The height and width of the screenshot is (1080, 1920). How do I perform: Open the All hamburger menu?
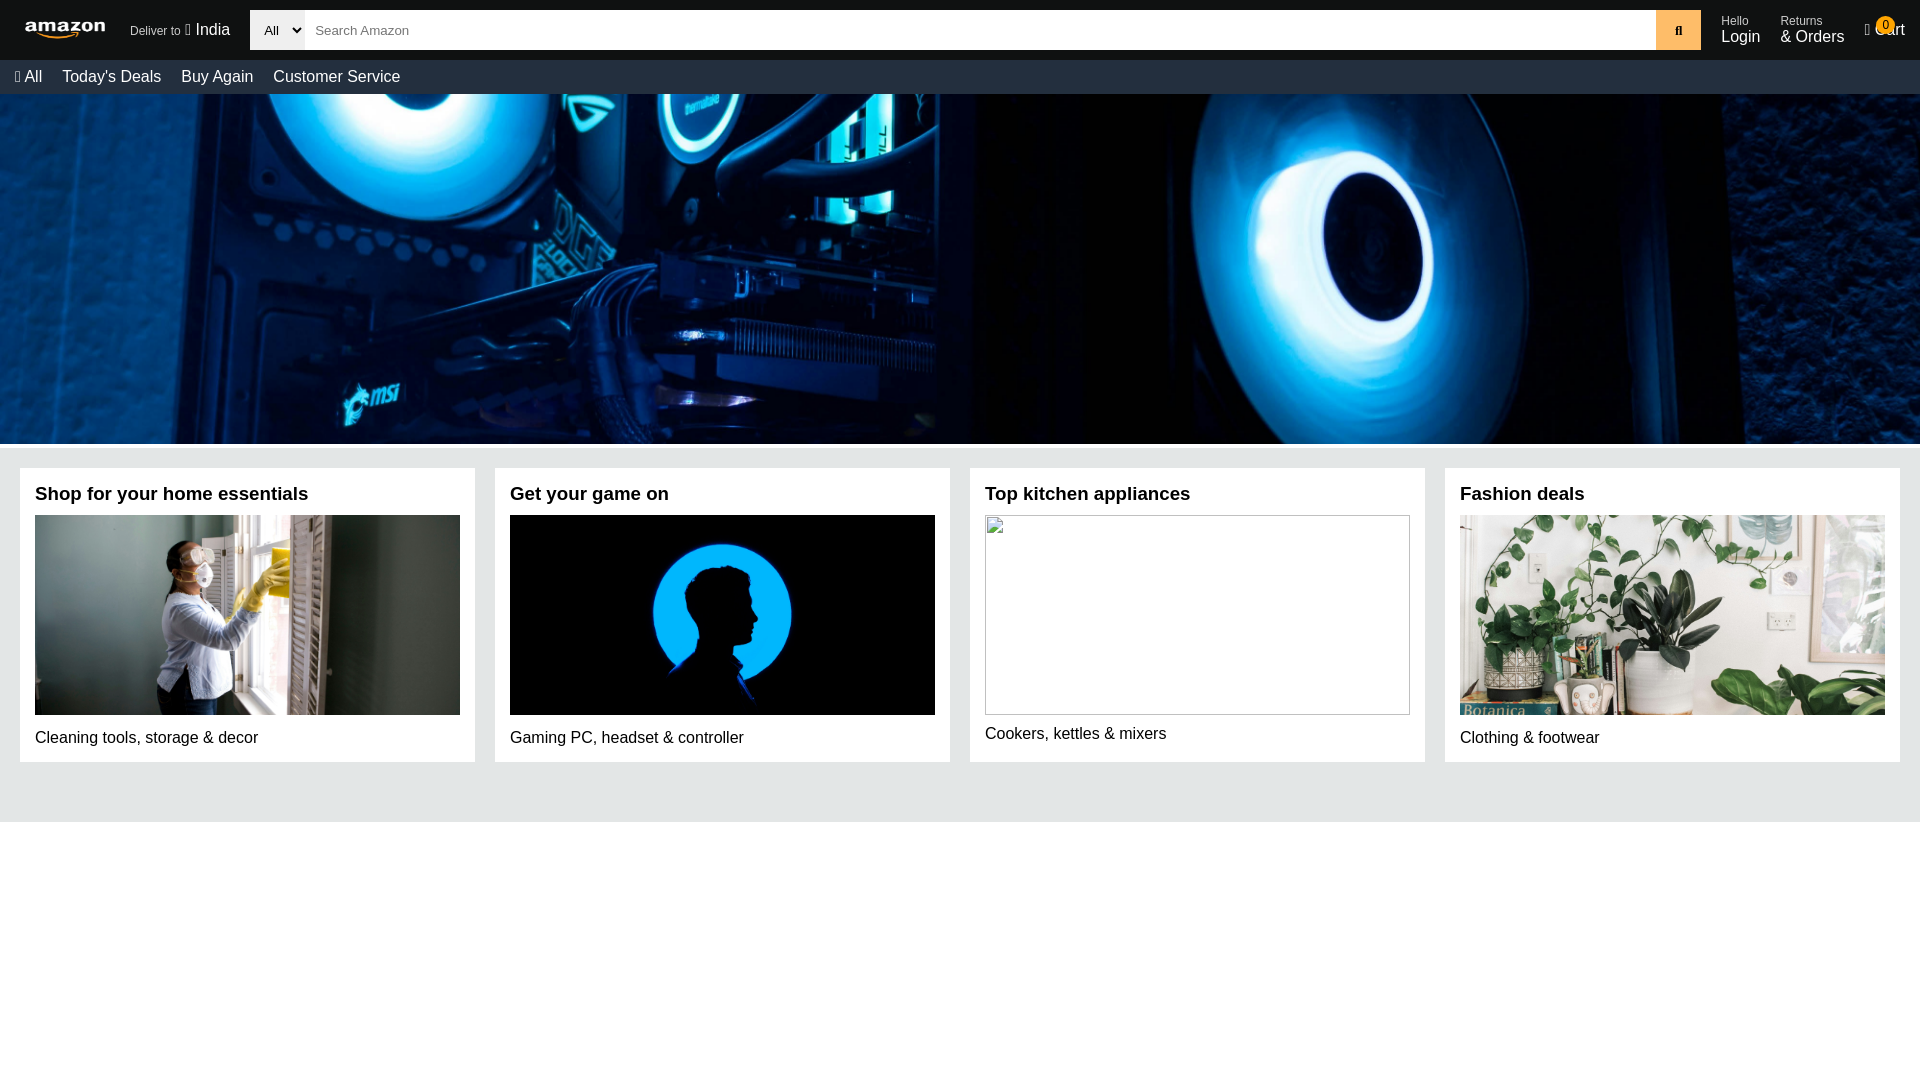tap(28, 77)
